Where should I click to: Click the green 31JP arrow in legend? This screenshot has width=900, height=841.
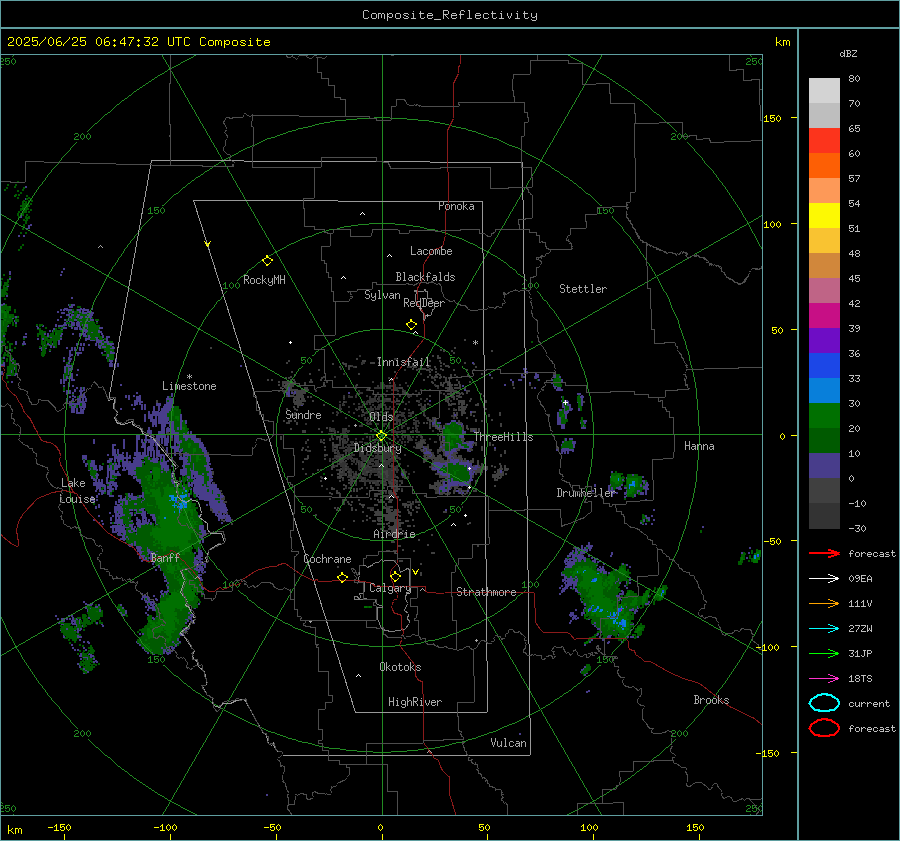824,653
